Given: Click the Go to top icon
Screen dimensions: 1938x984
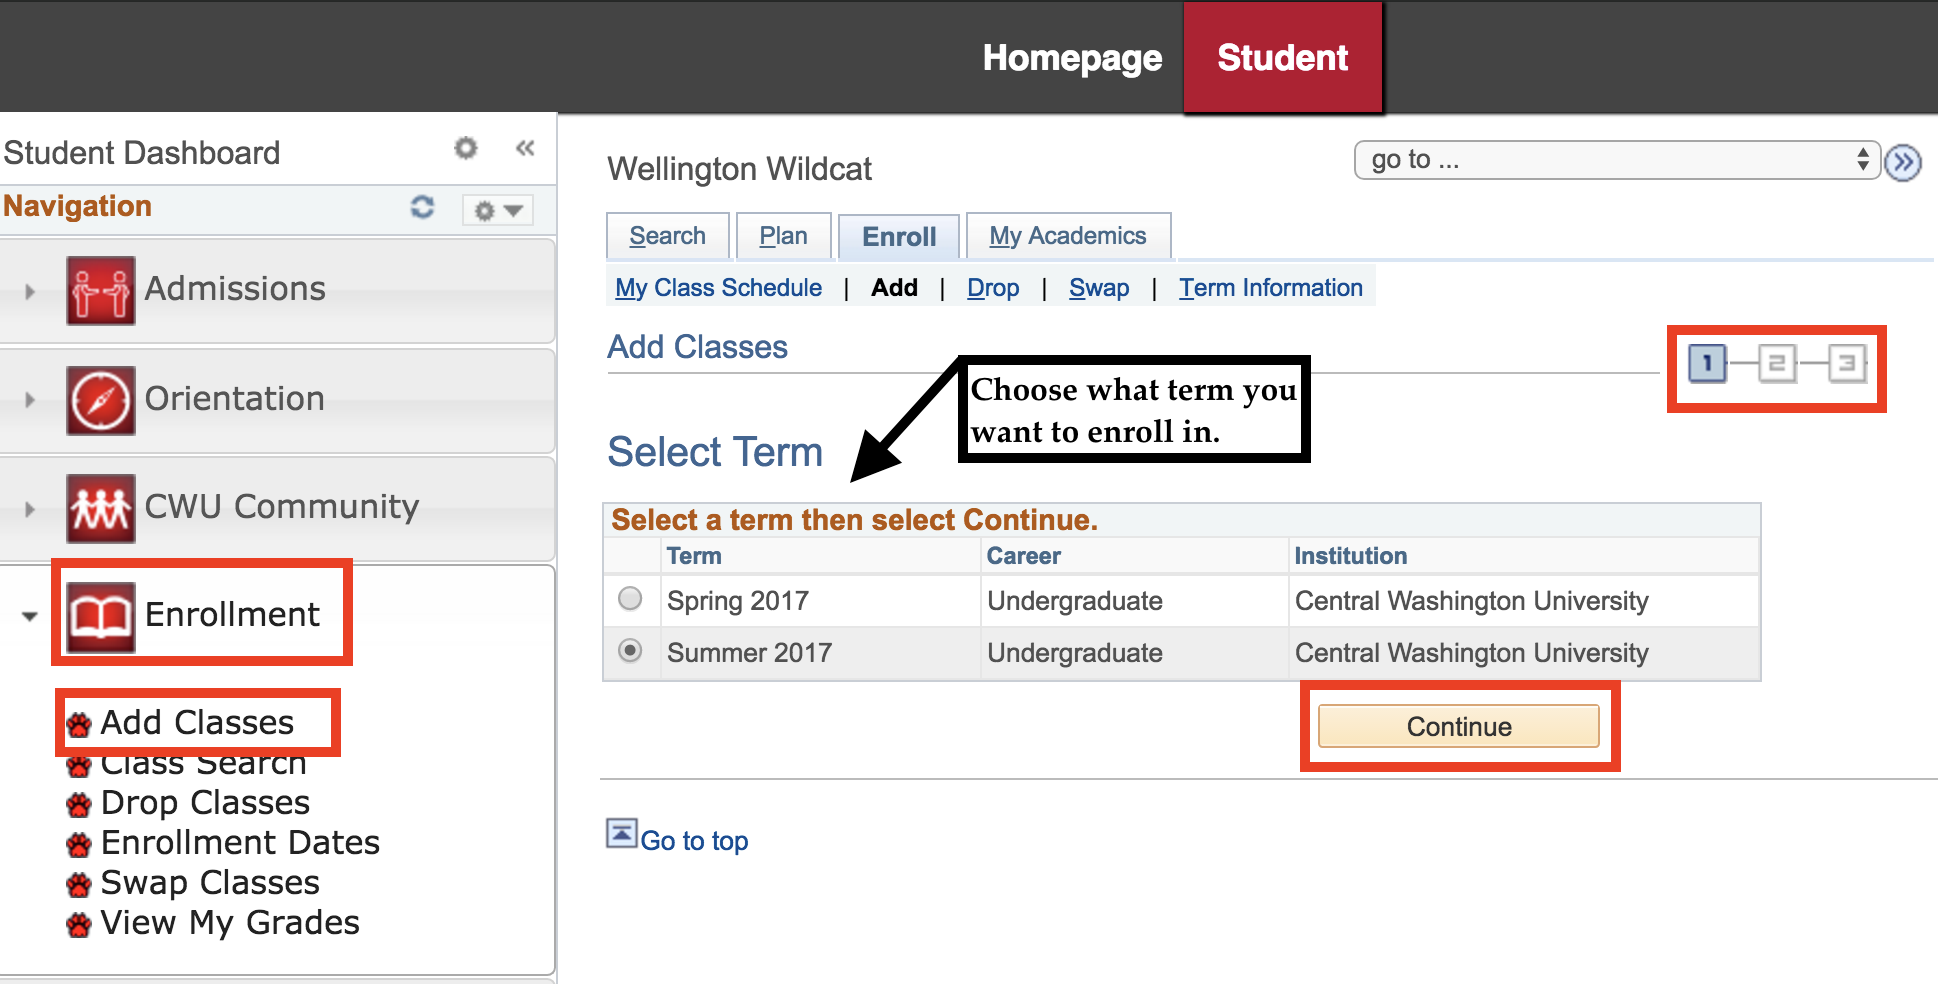Looking at the screenshot, I should [622, 833].
